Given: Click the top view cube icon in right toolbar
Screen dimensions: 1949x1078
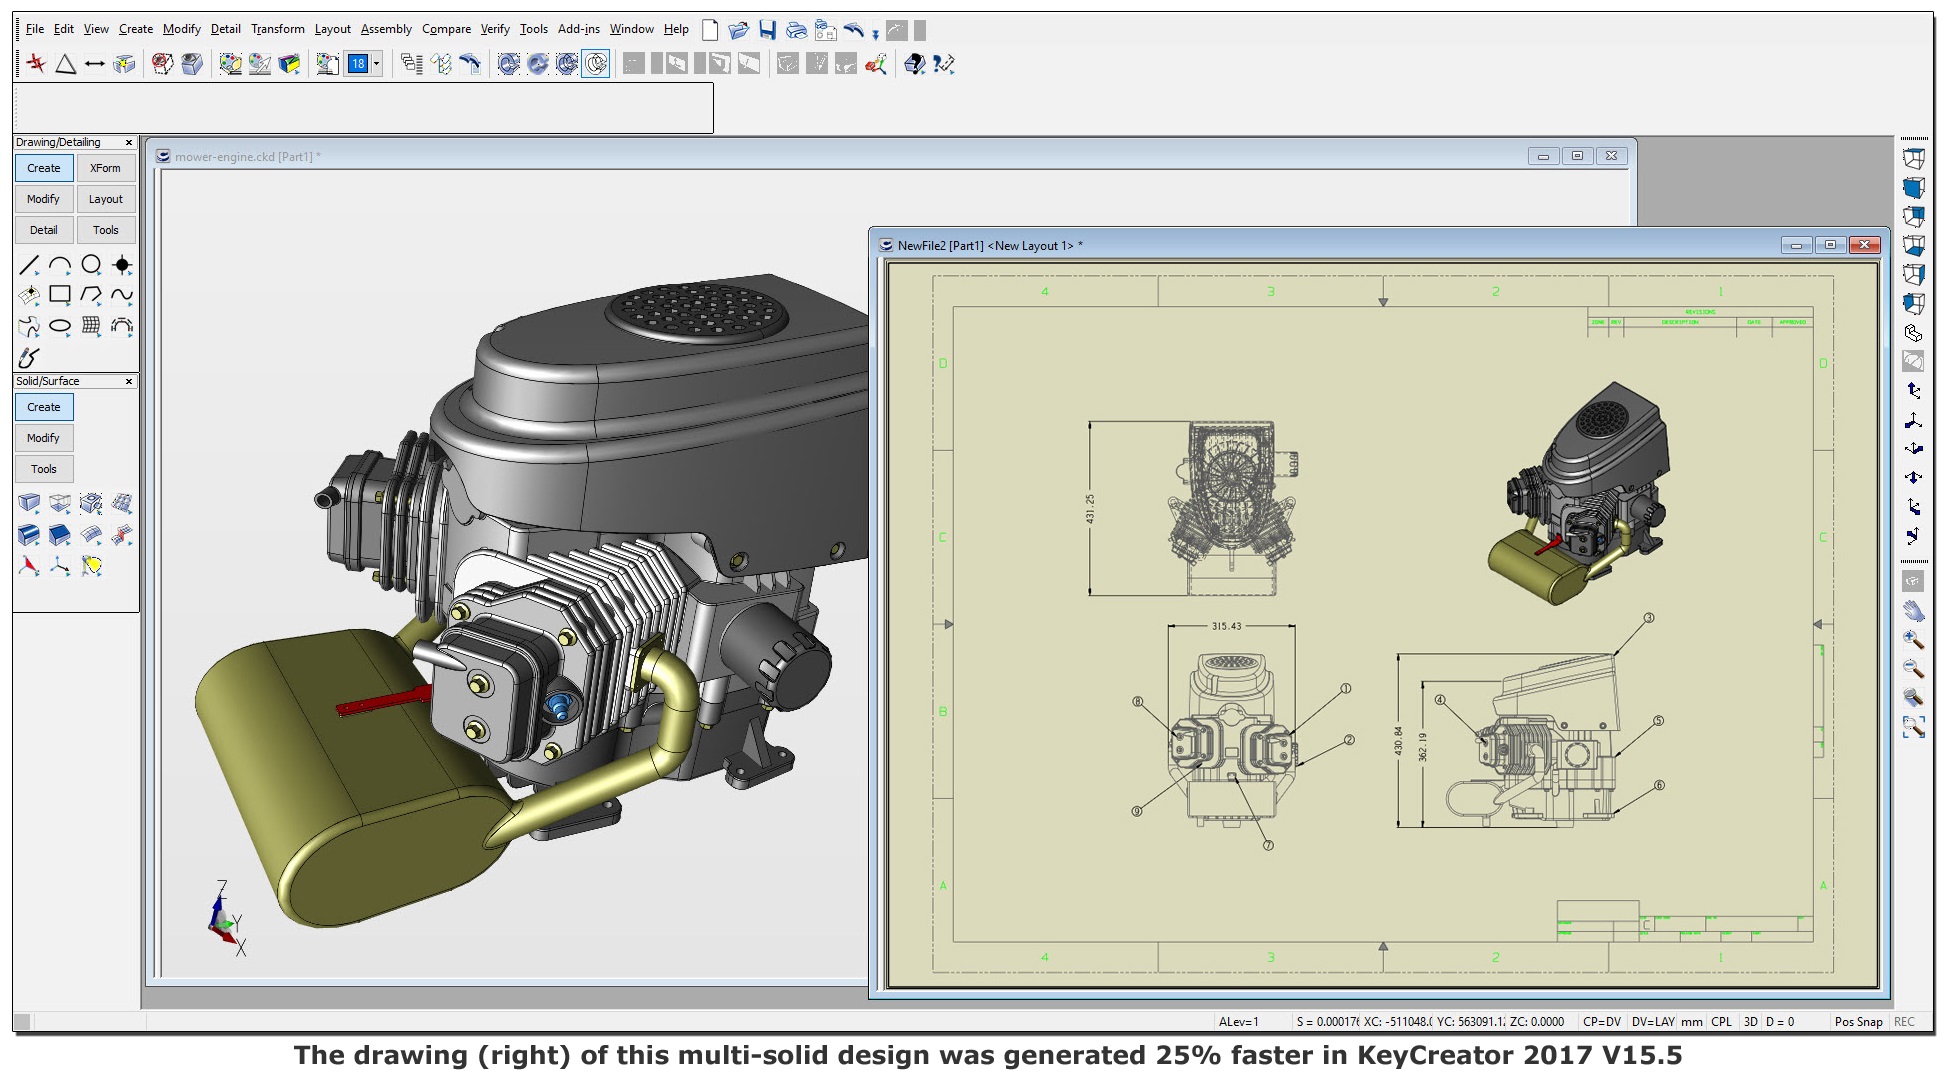Looking at the screenshot, I should 1913,159.
